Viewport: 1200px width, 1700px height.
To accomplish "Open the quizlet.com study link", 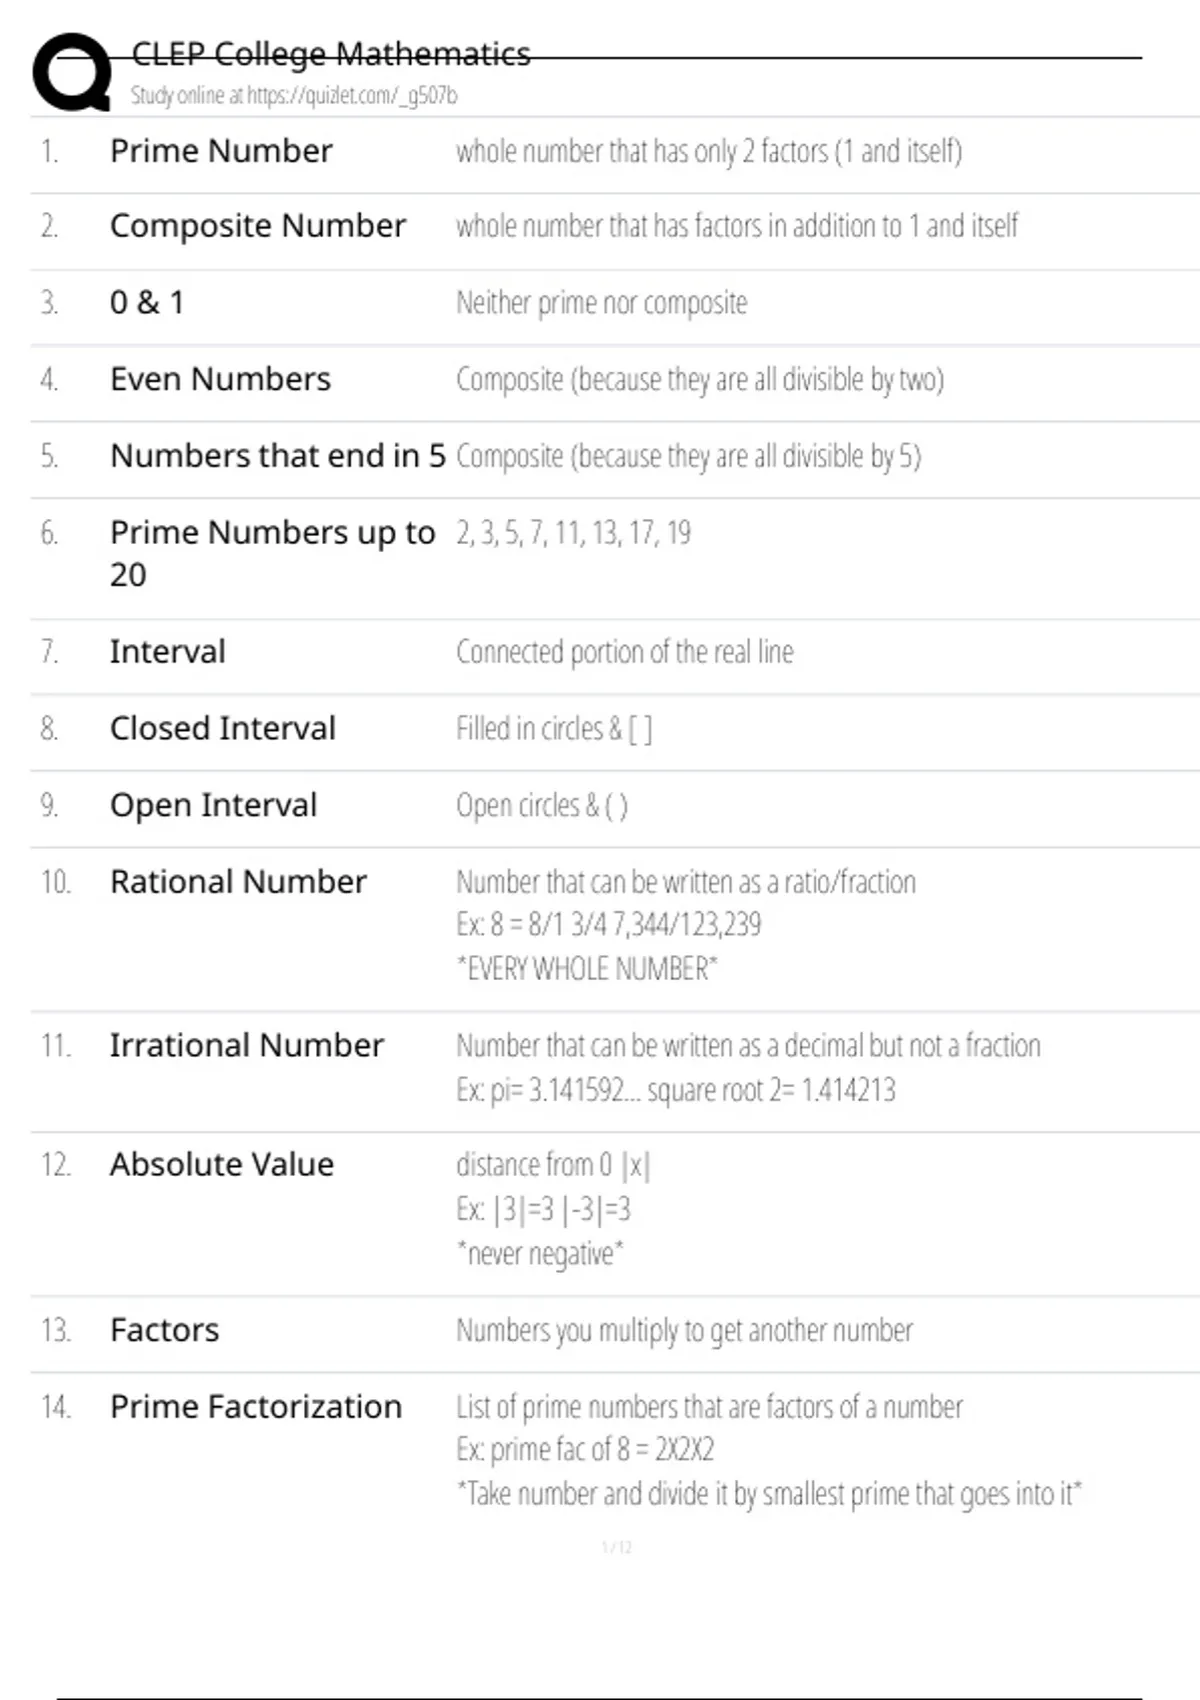I will pos(351,96).
